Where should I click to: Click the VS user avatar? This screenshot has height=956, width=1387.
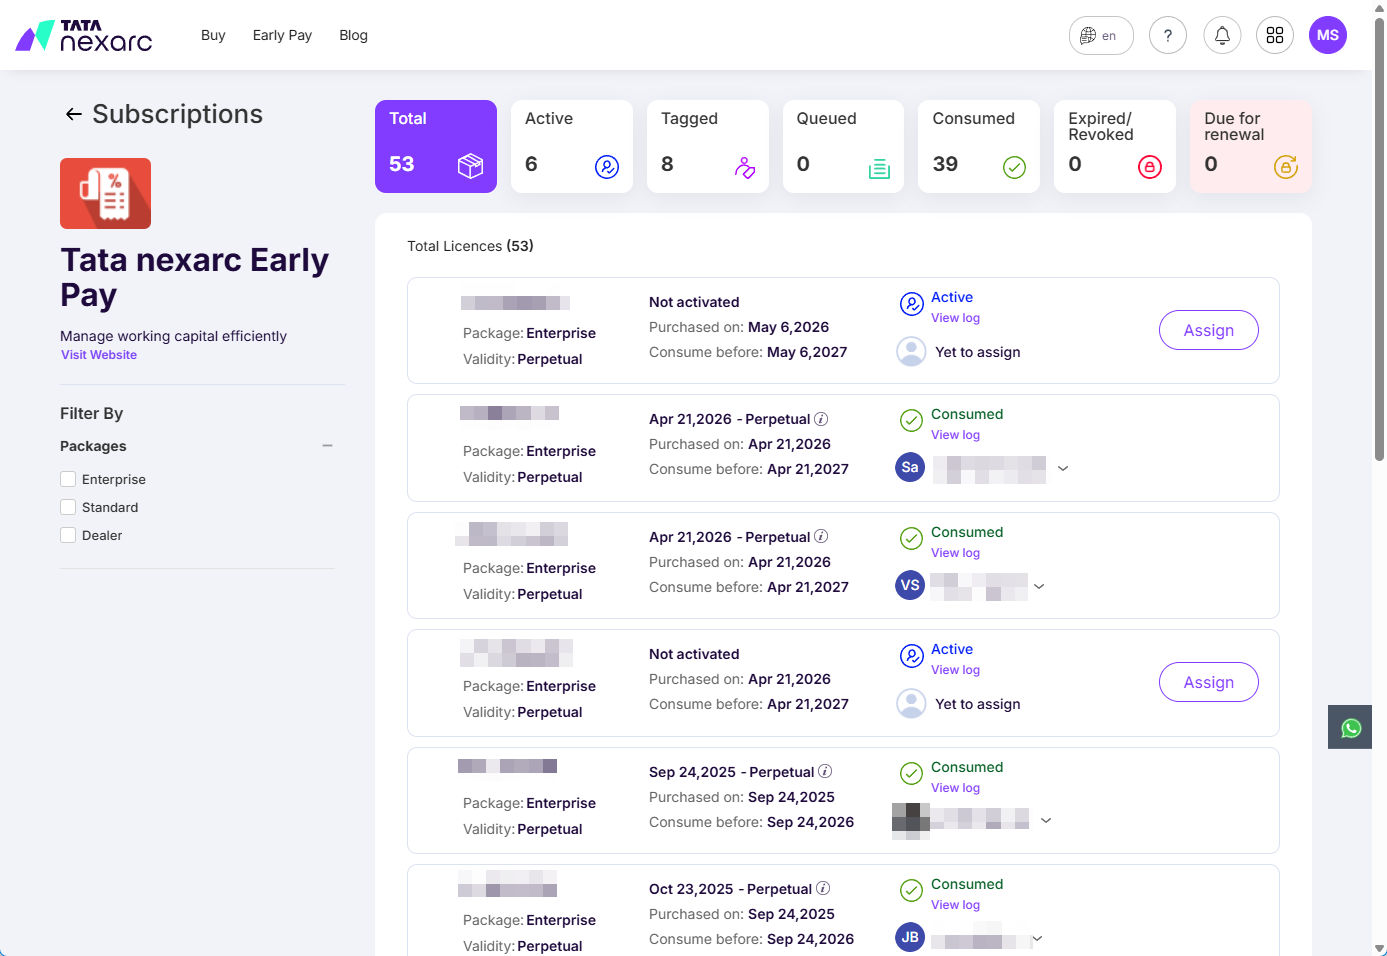pos(910,585)
